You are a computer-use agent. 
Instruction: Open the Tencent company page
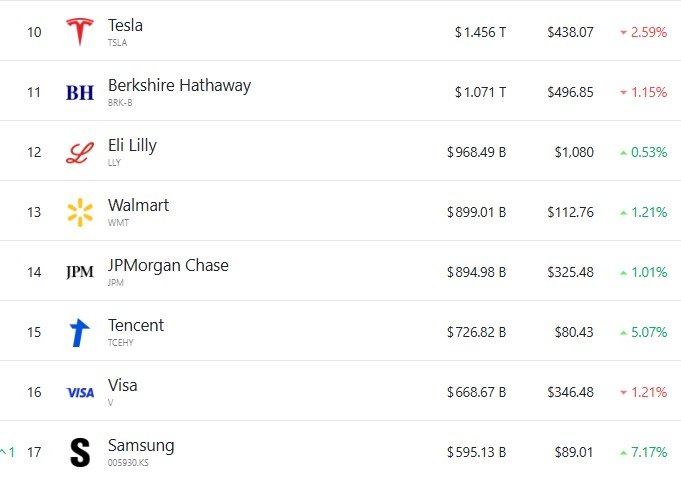136,325
